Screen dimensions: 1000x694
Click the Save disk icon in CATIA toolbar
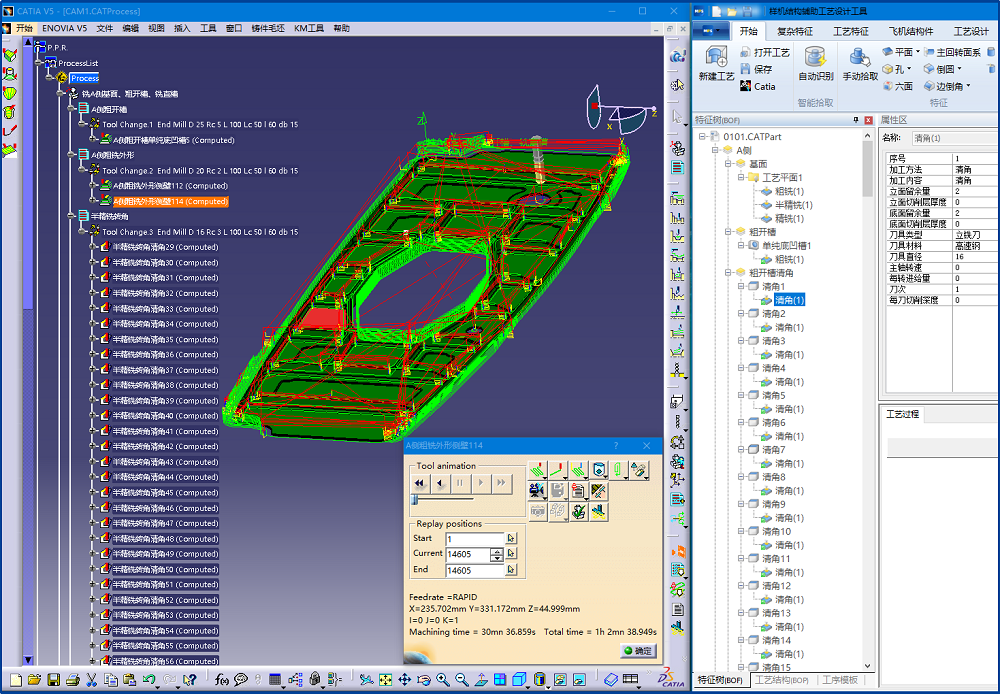[x=54, y=680]
